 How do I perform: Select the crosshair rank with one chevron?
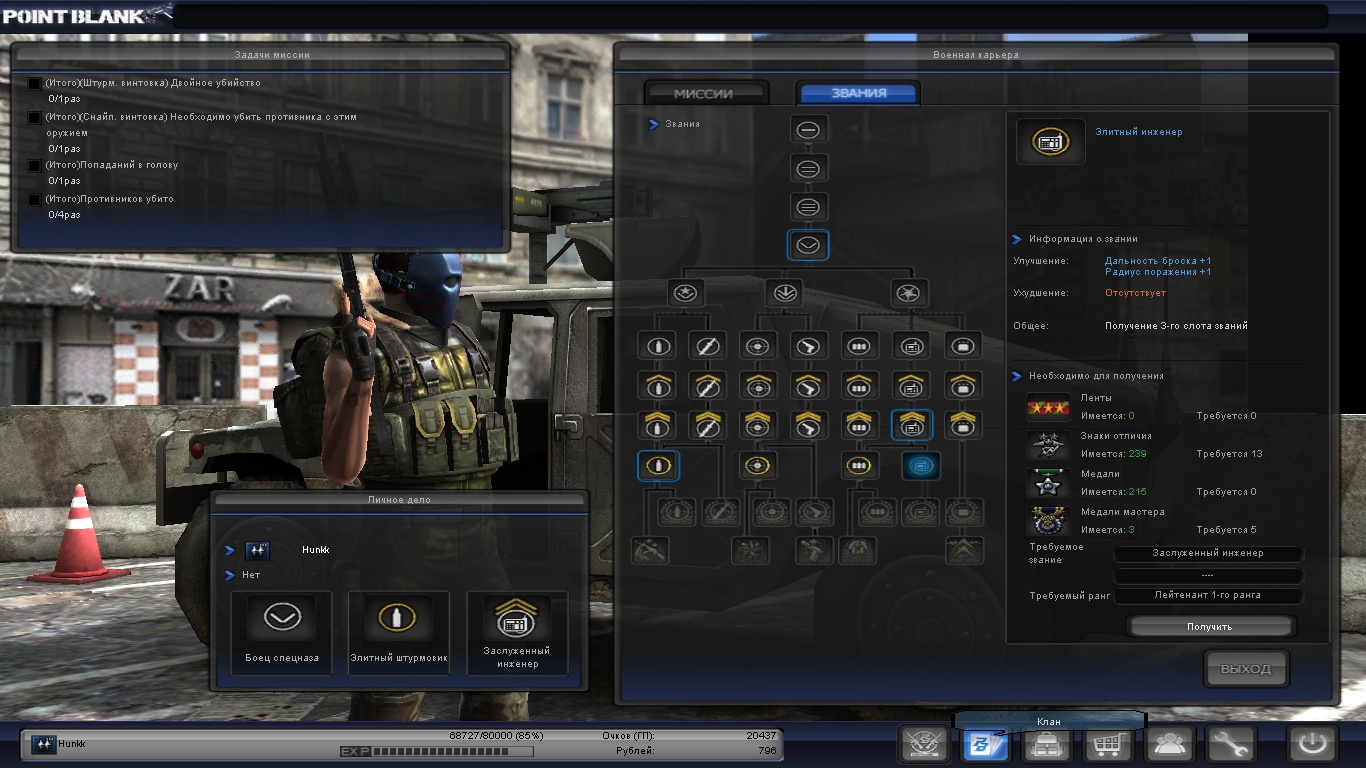(758, 385)
